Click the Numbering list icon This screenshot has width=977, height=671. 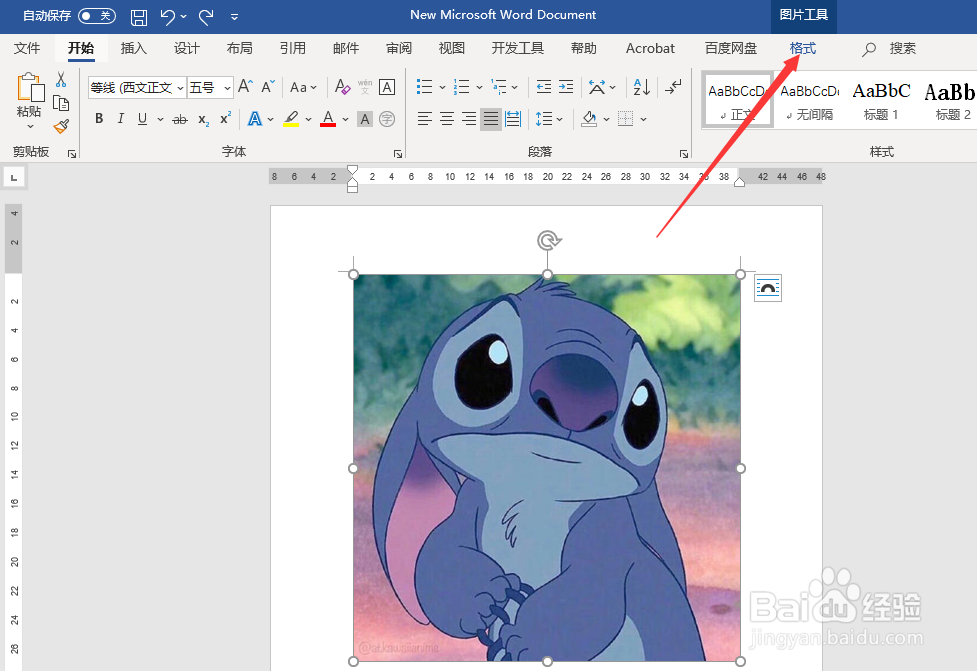462,87
